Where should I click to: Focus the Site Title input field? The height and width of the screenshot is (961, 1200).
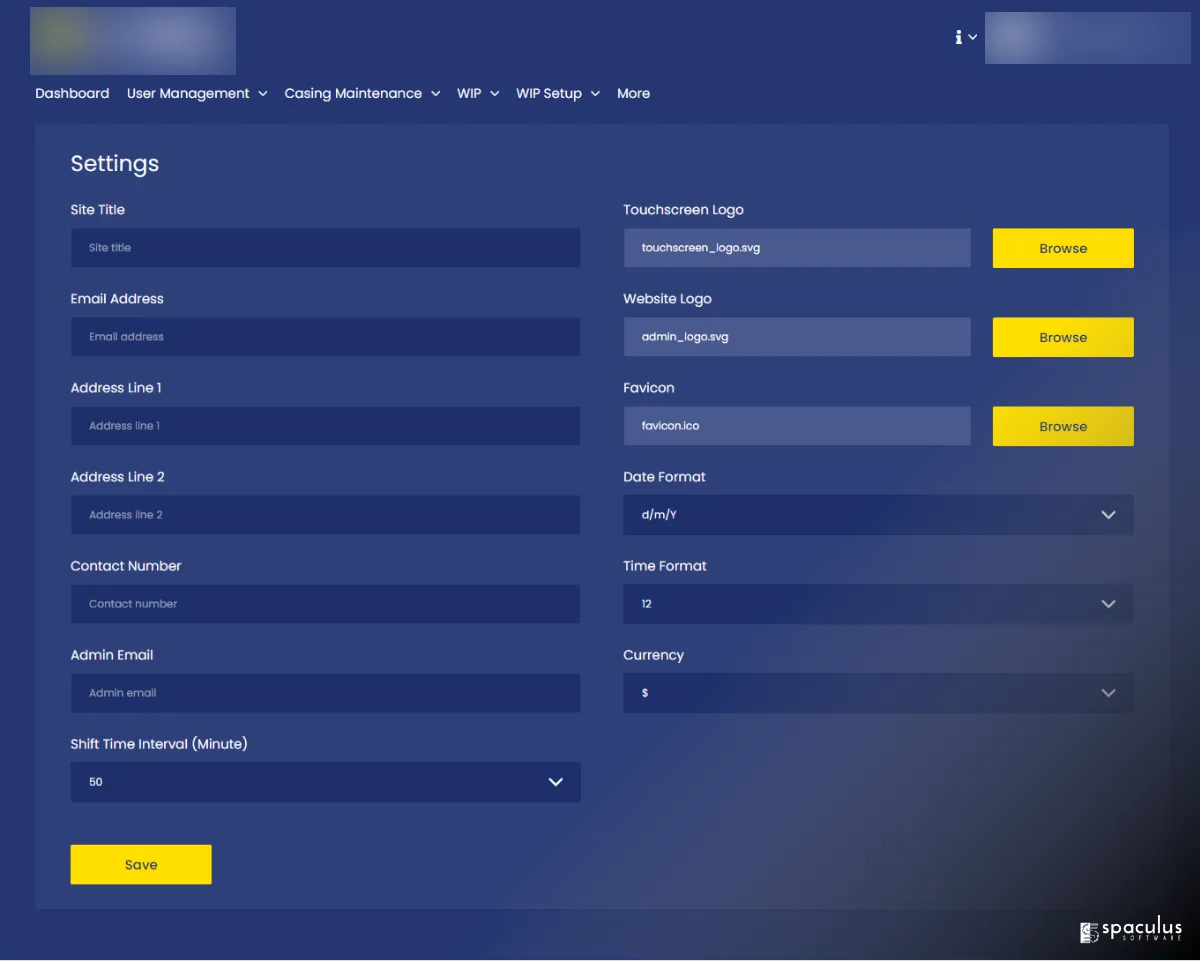tap(325, 248)
